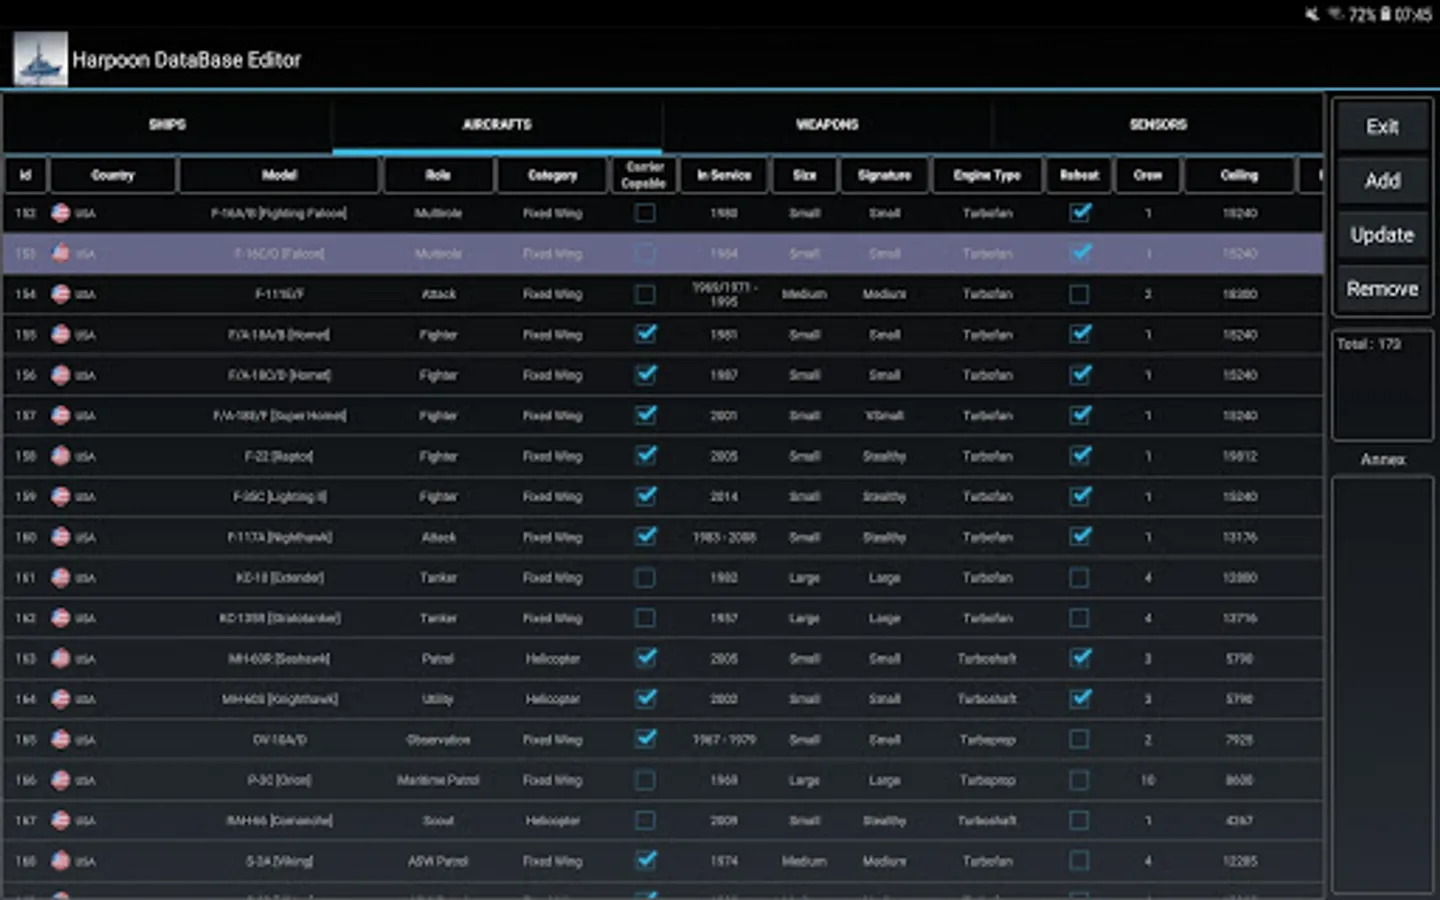
Task: Click the Role column header
Action: [x=438, y=175]
